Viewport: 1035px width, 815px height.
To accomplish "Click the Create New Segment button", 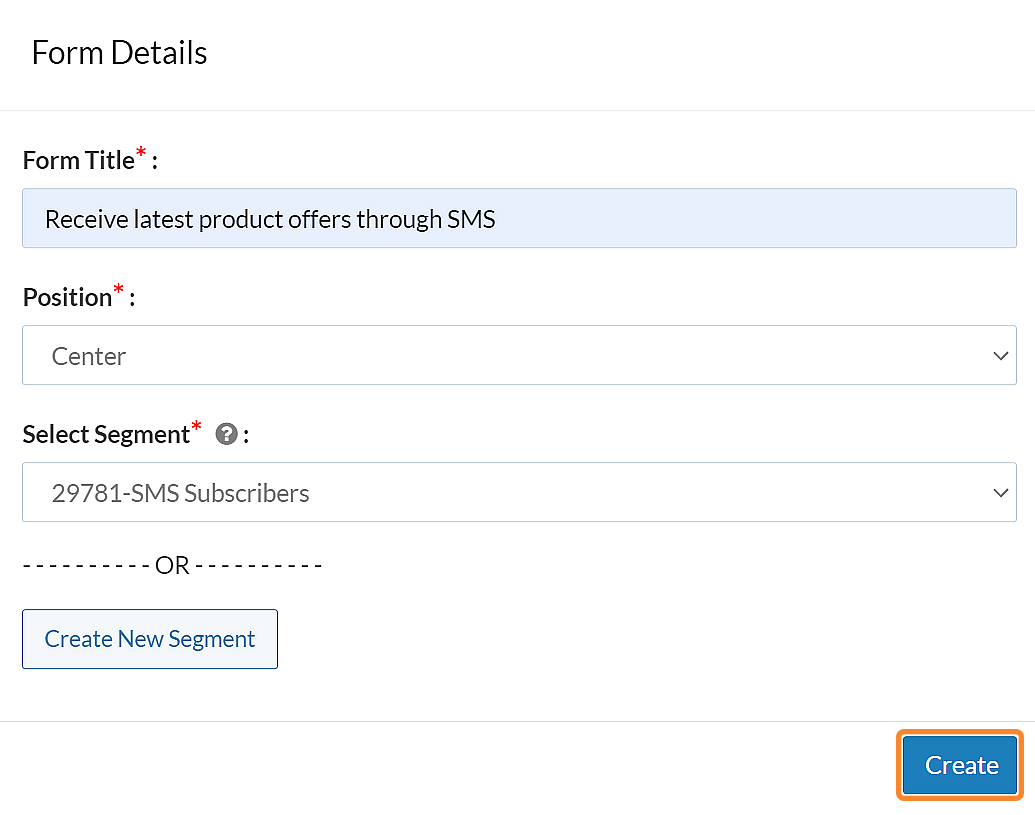I will (x=150, y=639).
